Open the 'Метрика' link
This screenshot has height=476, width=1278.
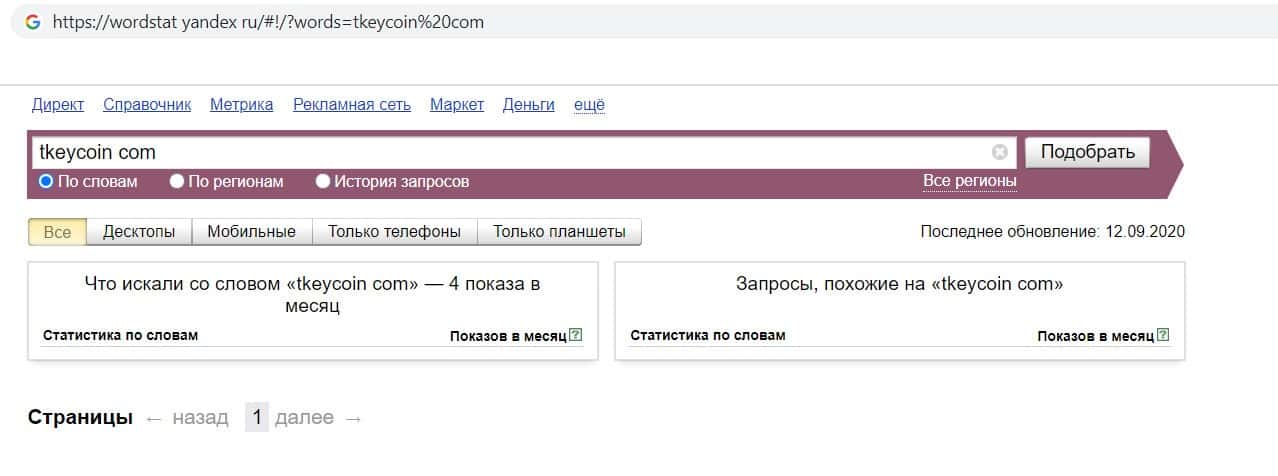[241, 104]
